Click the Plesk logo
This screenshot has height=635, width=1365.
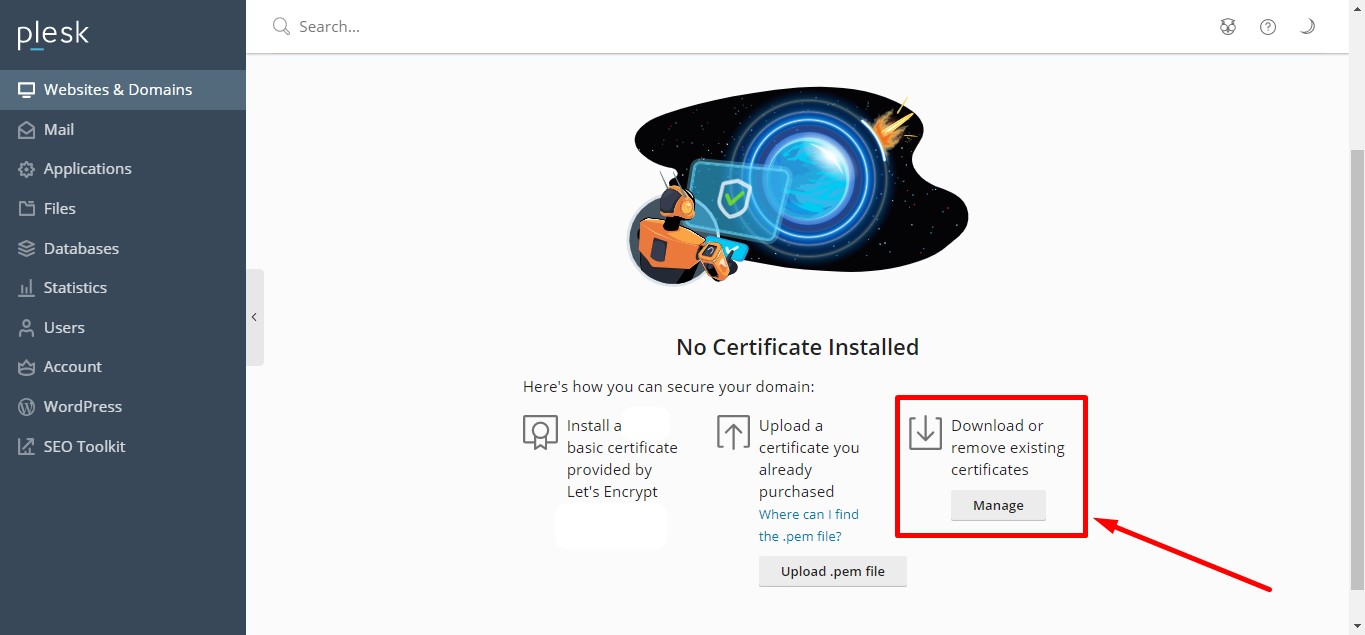click(53, 35)
